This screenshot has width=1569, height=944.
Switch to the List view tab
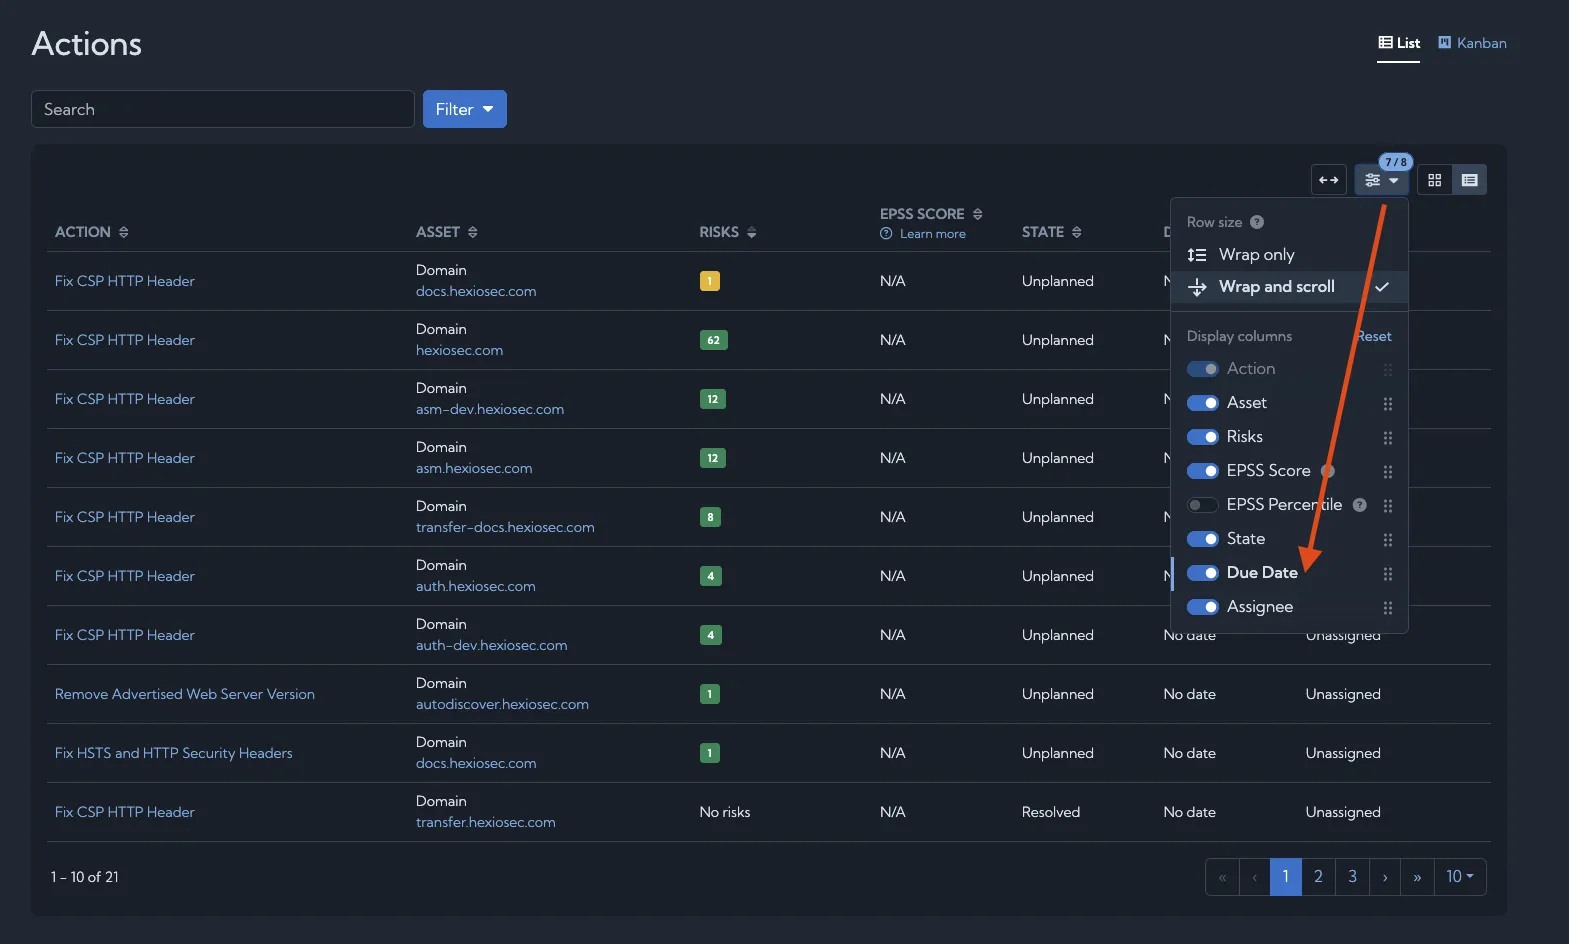coord(1398,43)
